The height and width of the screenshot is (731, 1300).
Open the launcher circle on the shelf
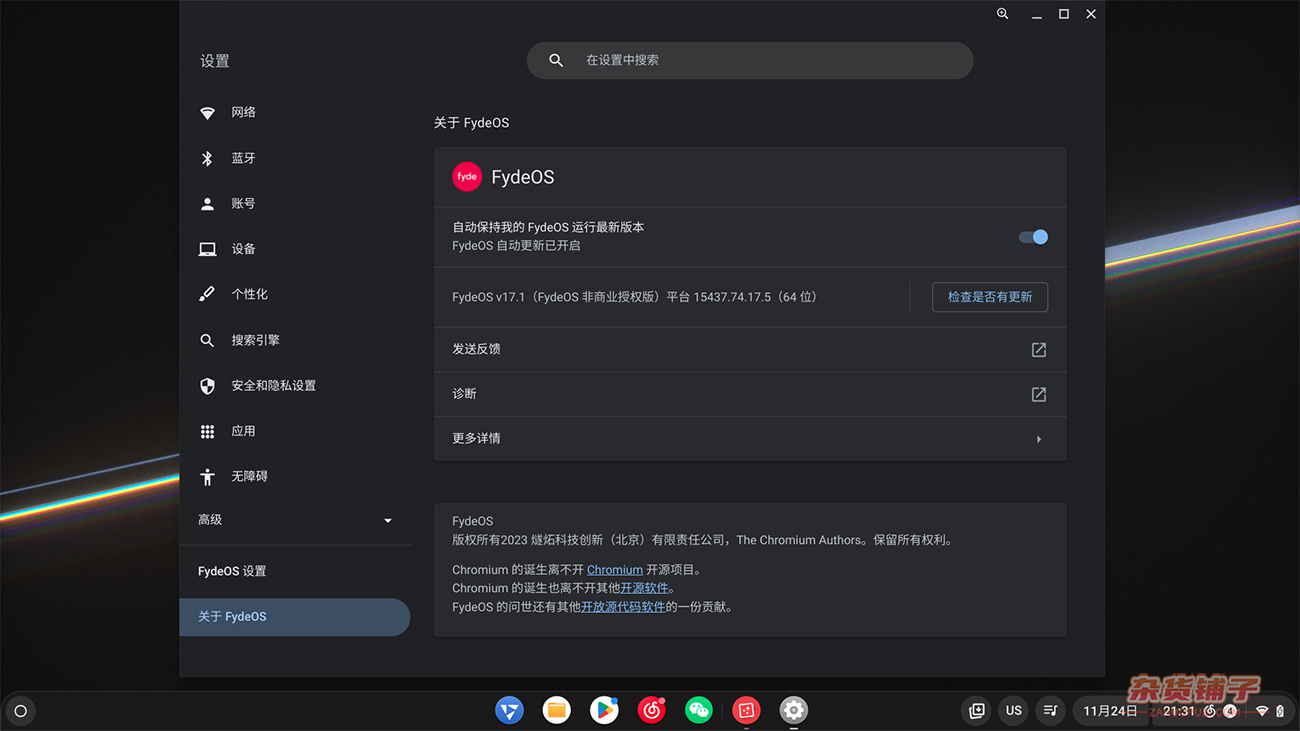coord(20,711)
